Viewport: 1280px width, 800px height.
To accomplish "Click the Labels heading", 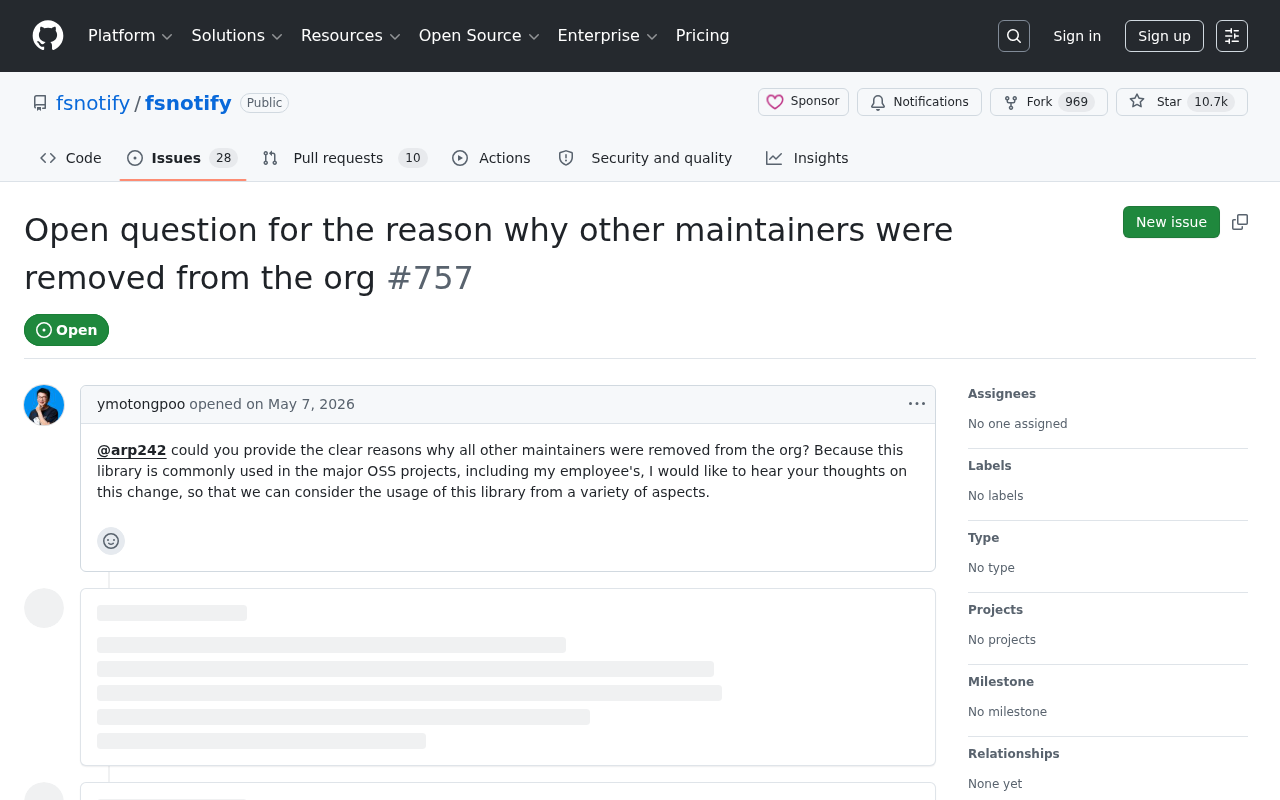I will click(990, 466).
